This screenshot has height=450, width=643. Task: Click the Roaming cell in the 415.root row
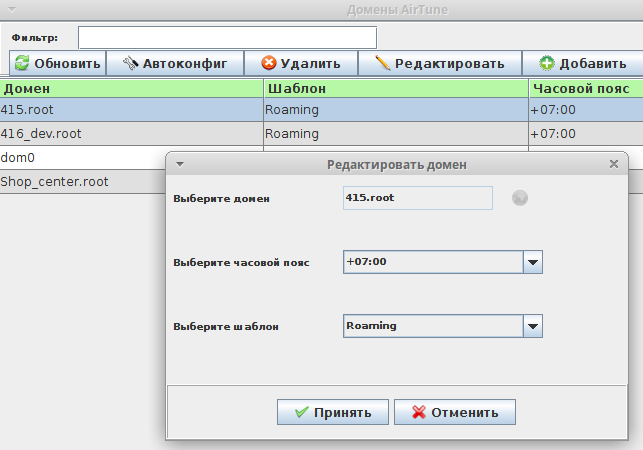[396, 110]
